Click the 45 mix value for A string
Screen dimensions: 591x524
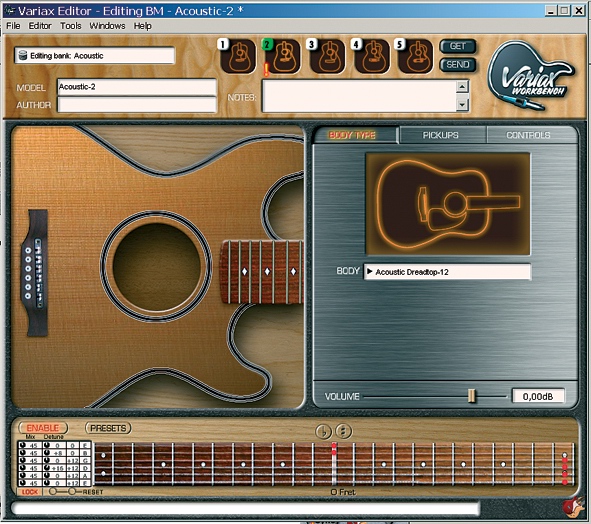click(34, 476)
